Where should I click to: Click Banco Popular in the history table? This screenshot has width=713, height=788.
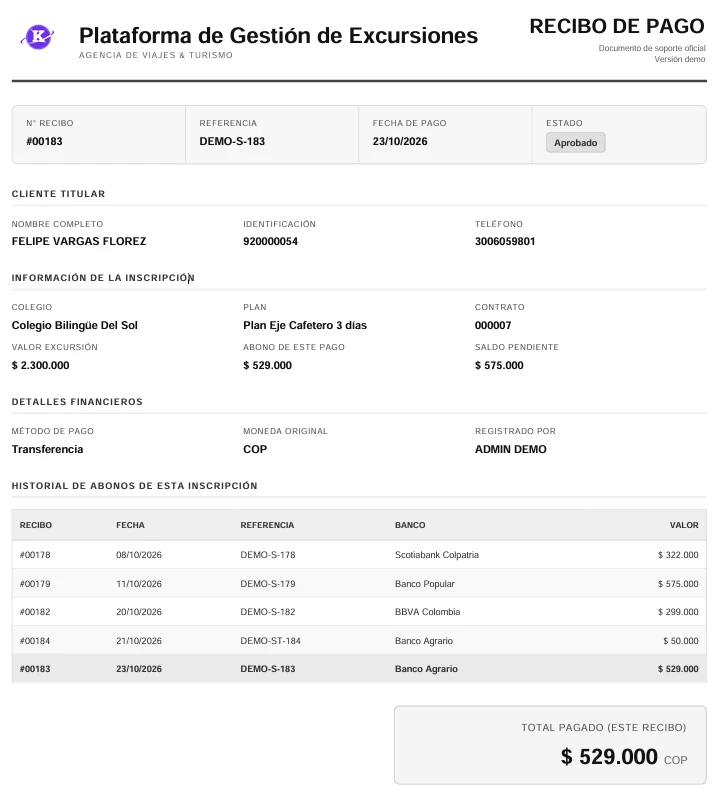[x=425, y=584]
